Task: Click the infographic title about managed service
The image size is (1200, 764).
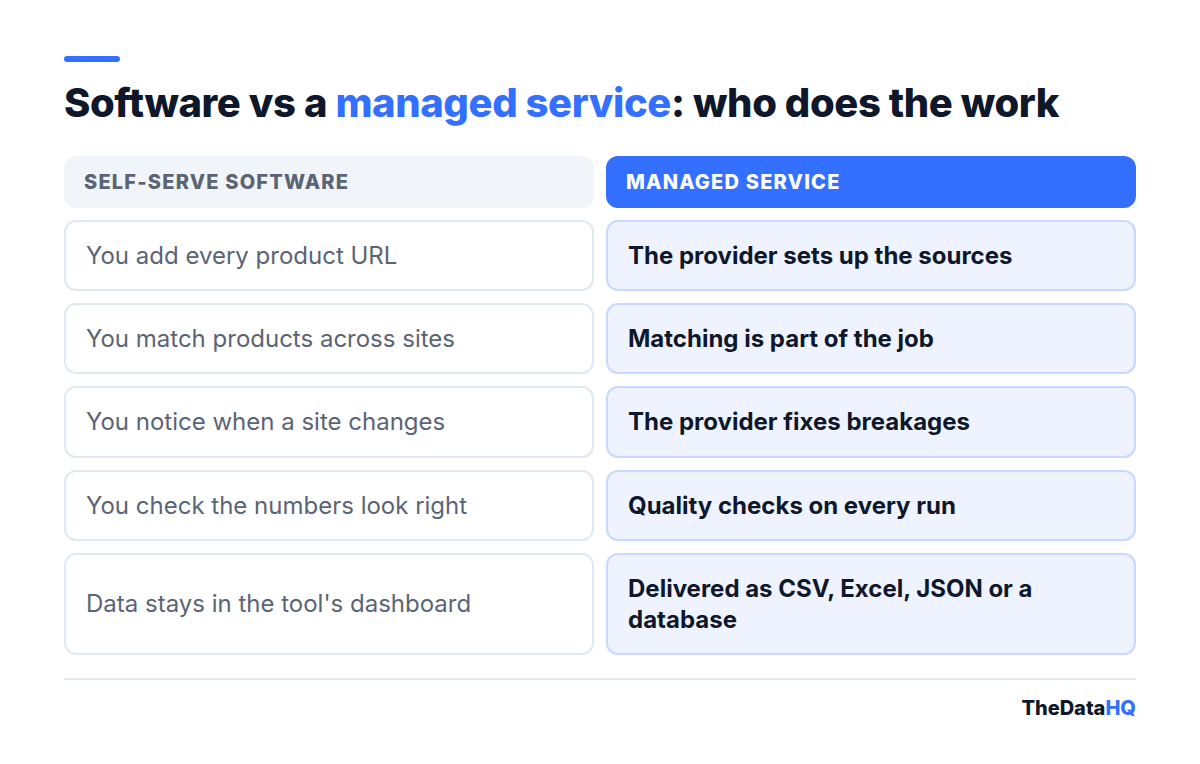Action: (561, 104)
